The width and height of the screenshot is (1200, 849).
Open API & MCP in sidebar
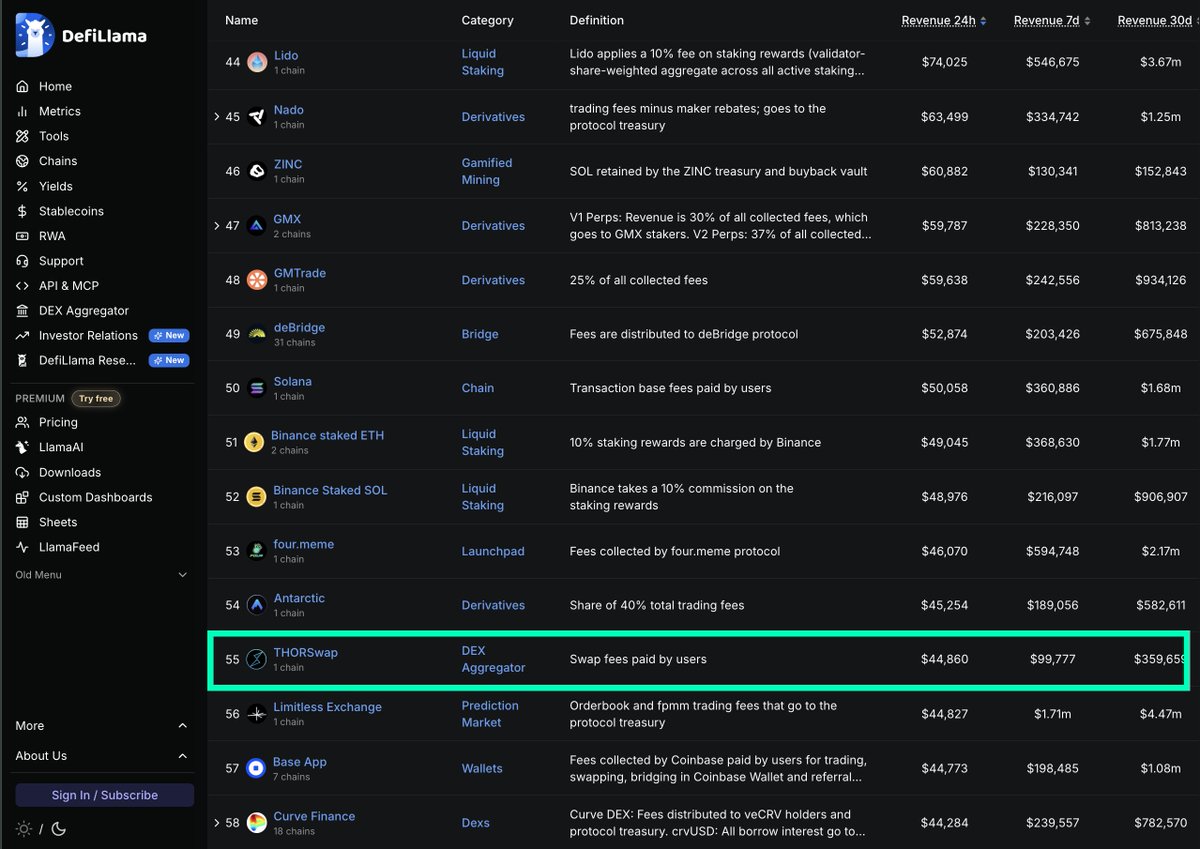coord(68,286)
